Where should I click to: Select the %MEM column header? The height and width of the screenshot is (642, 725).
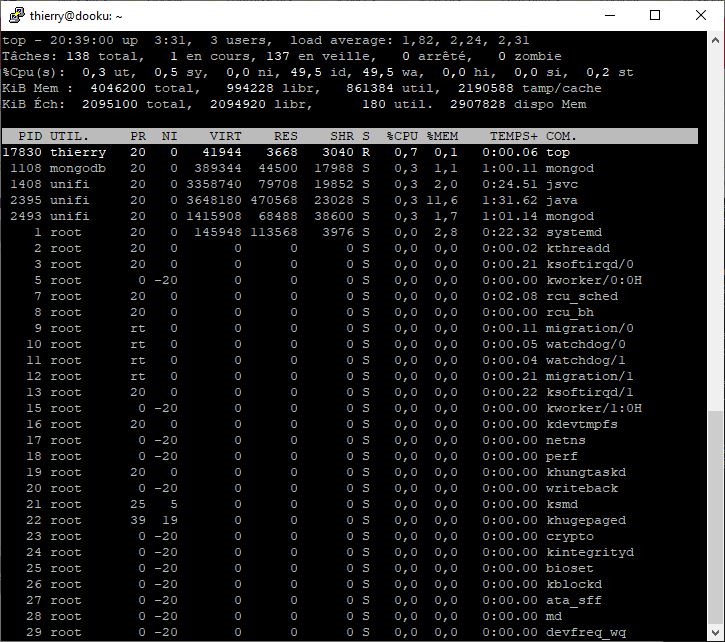[x=442, y=136]
